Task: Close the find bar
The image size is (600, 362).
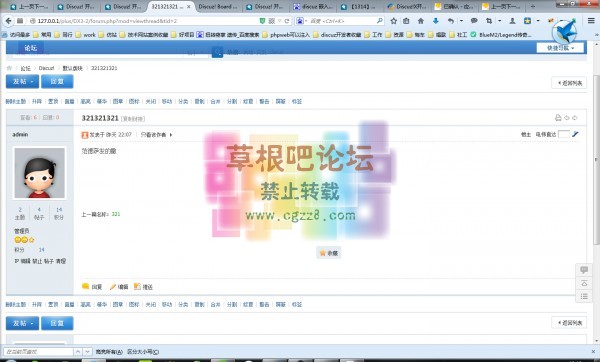Action: 593,351
